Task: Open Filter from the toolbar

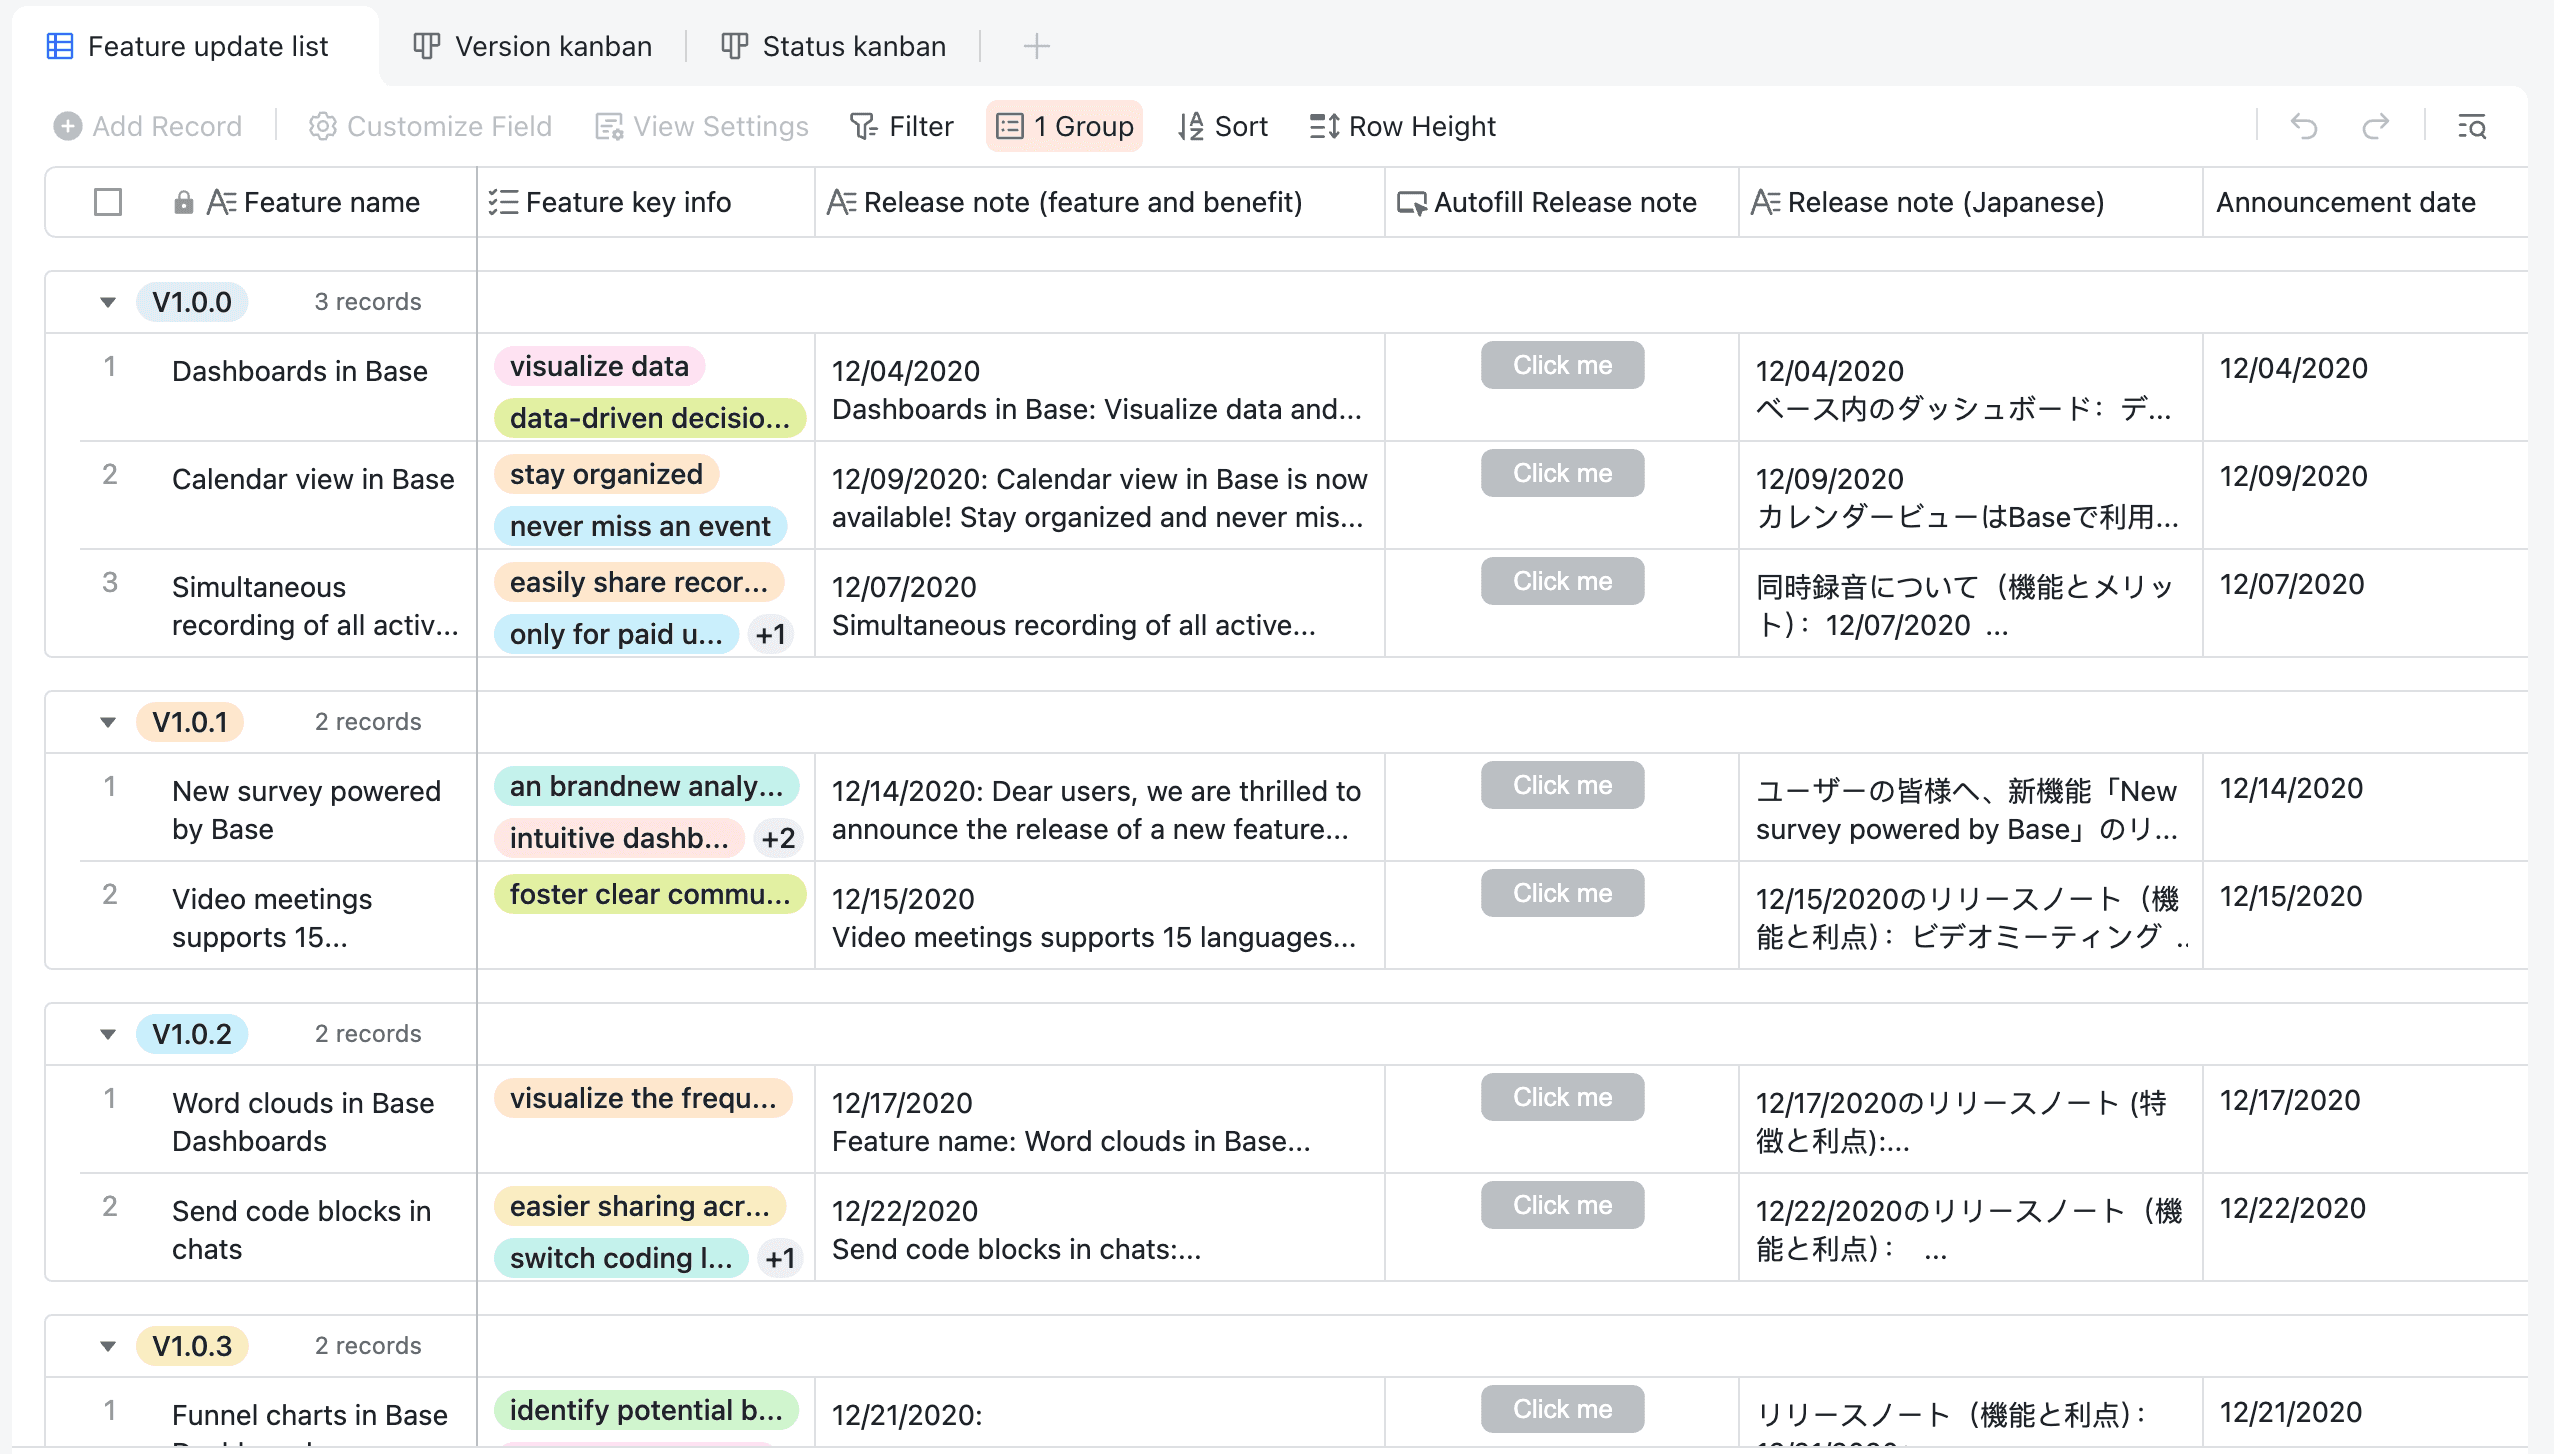Action: click(901, 126)
